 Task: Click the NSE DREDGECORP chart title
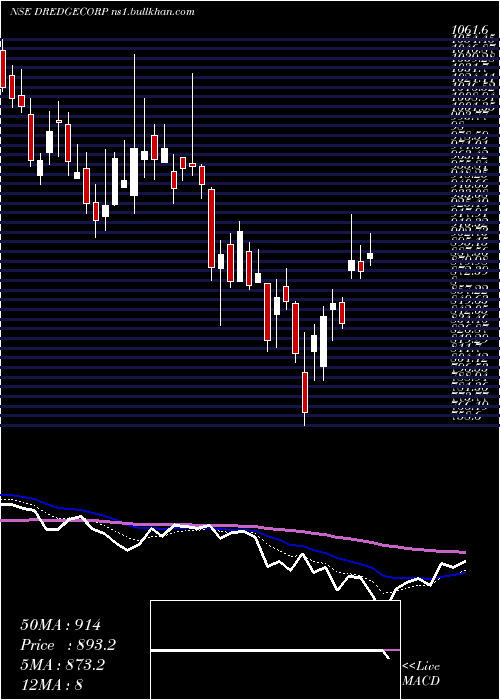pyautogui.click(x=58, y=12)
